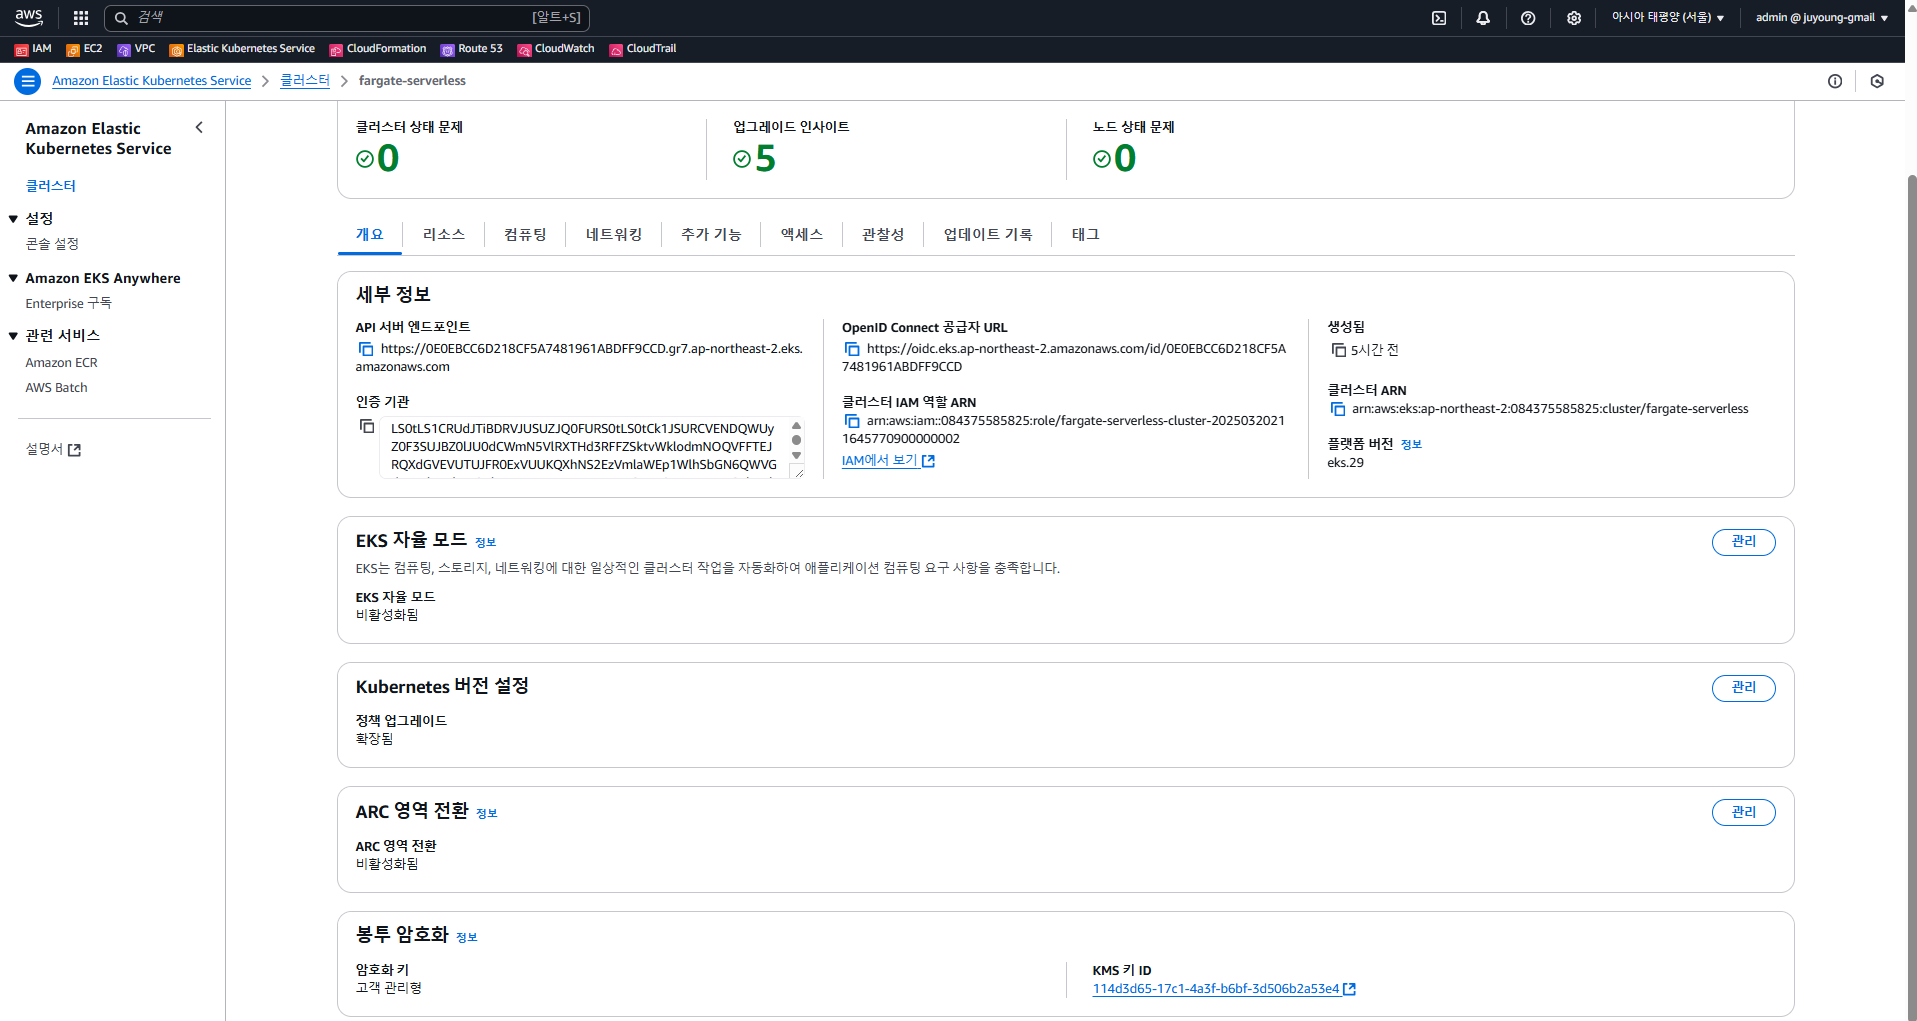1917x1021 pixels.
Task: Toggle the side navigation hamburger menu
Action: pos(28,81)
